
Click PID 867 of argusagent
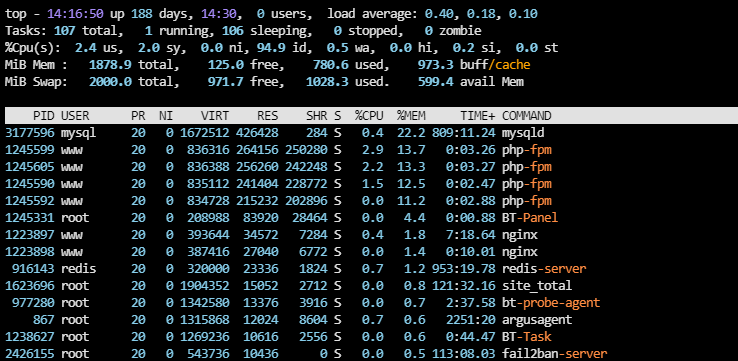(x=43, y=320)
